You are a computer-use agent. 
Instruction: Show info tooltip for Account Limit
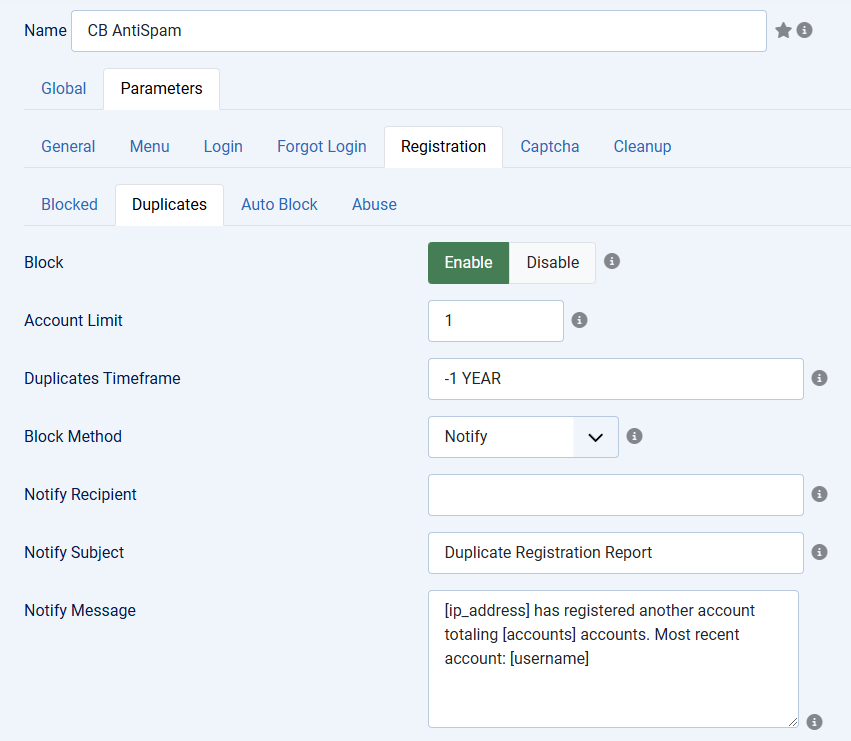pyautogui.click(x=579, y=320)
